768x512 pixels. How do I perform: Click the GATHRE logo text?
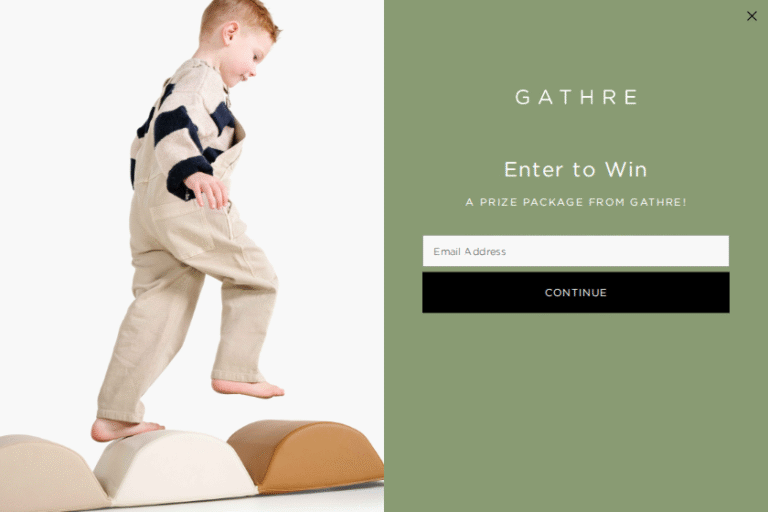coord(576,97)
